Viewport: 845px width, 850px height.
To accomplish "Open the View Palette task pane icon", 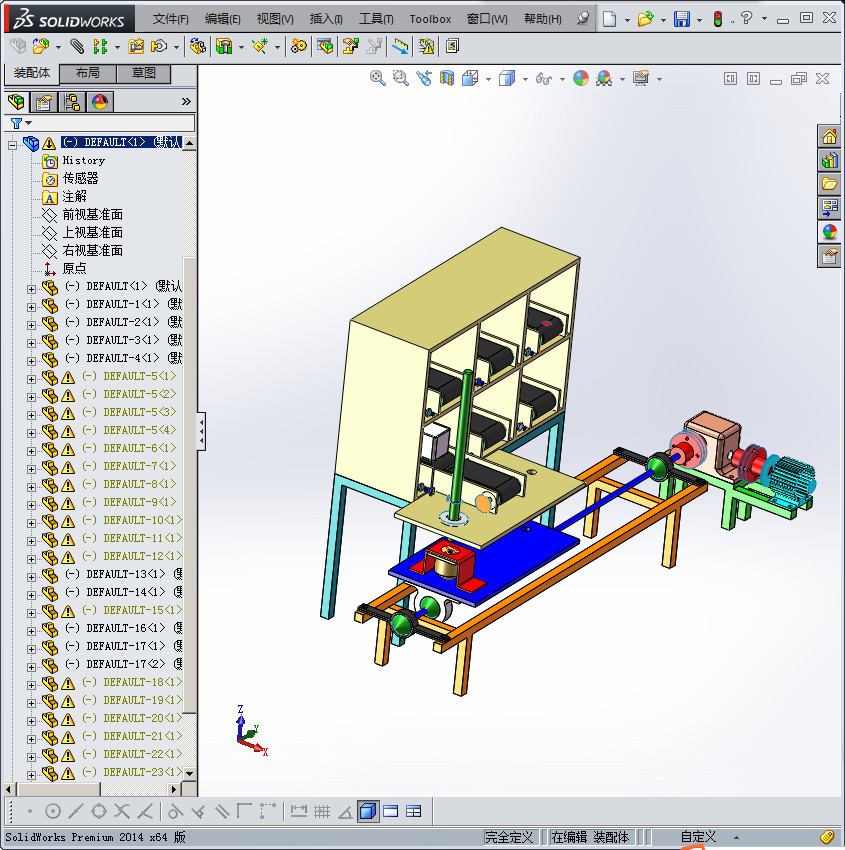I will coord(829,208).
